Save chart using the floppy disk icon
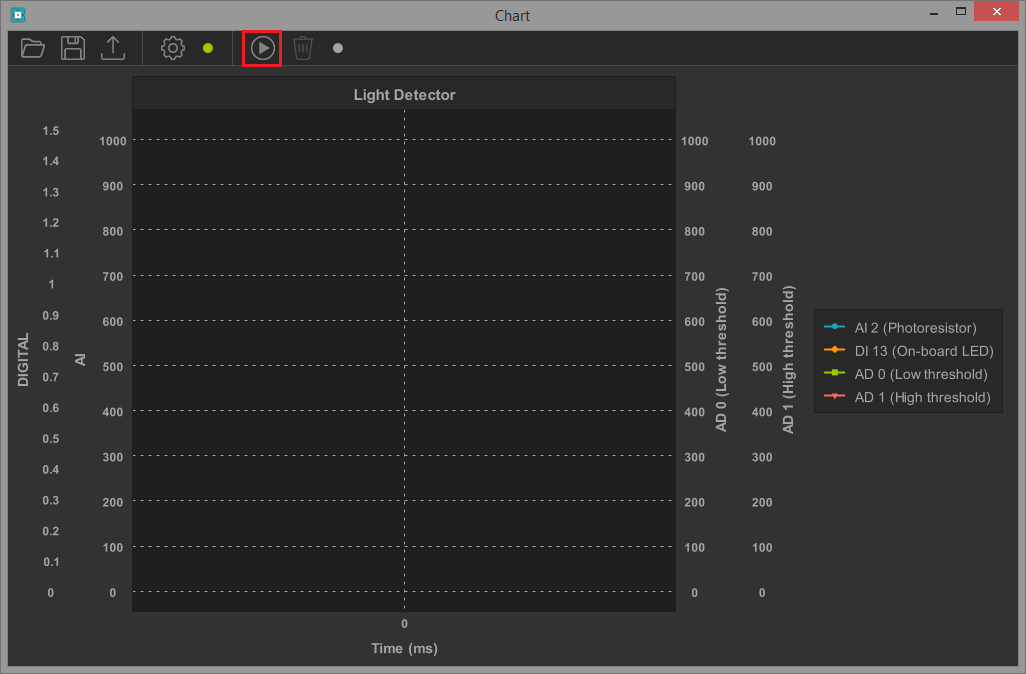 tap(73, 48)
